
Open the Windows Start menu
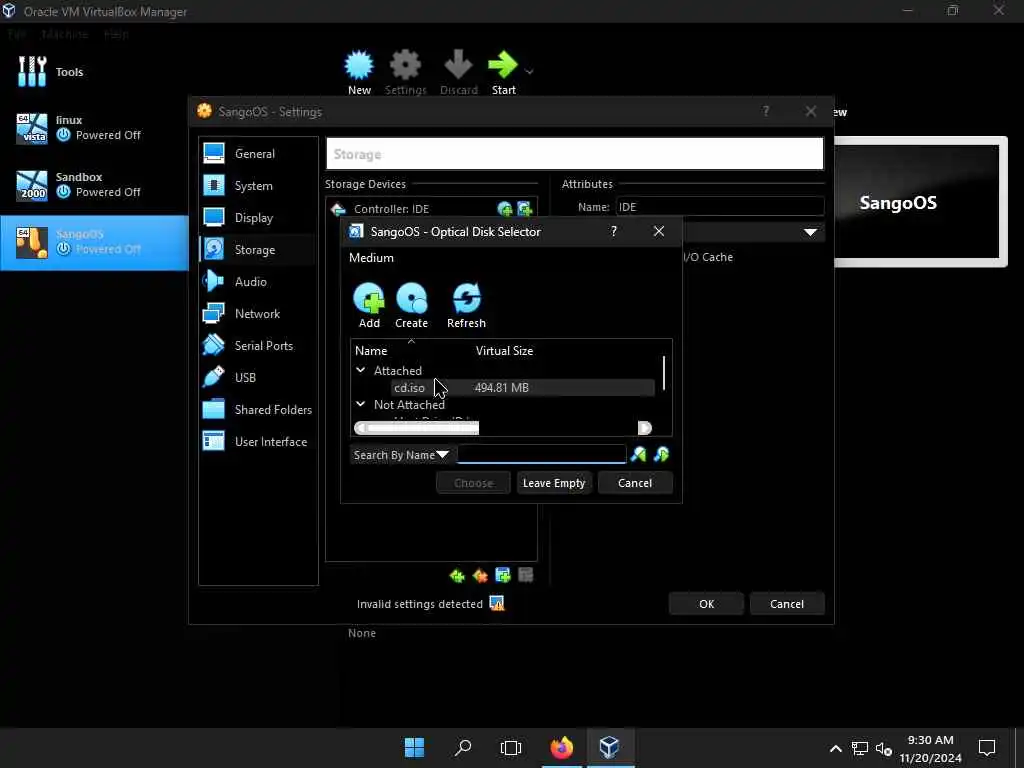(414, 747)
